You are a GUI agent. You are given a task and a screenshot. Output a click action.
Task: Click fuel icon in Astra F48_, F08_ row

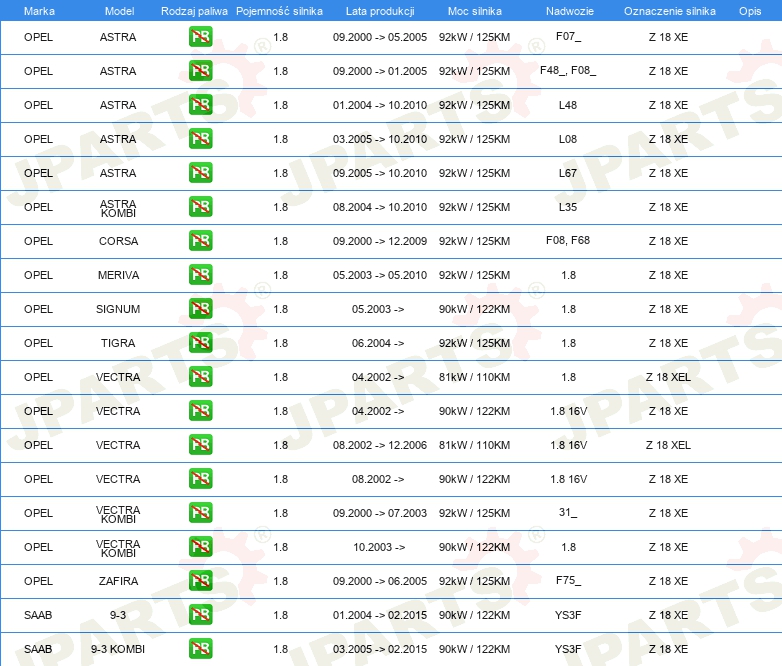(x=200, y=71)
